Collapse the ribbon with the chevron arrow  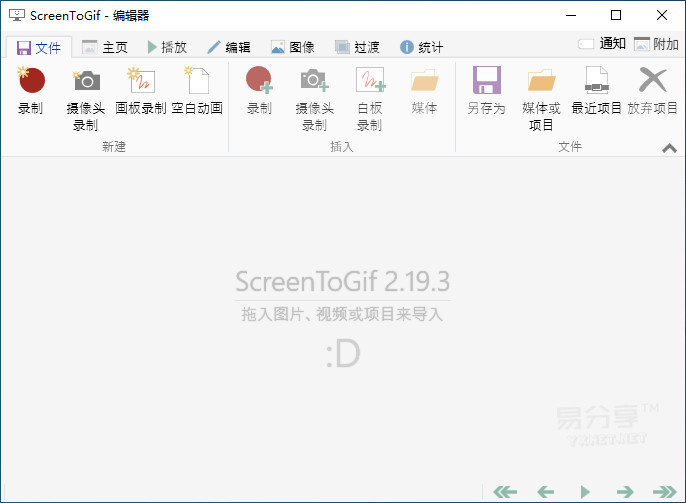[x=669, y=148]
